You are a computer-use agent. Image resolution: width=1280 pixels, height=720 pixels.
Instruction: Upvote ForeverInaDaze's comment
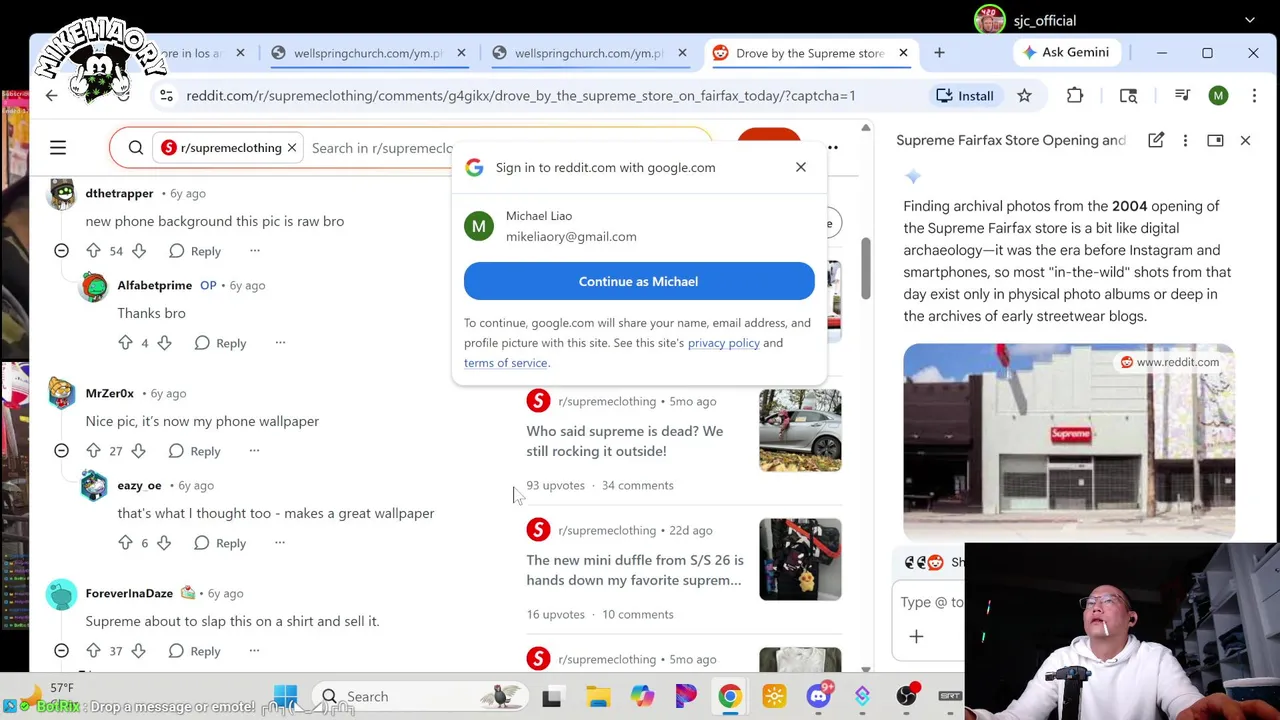pos(93,651)
